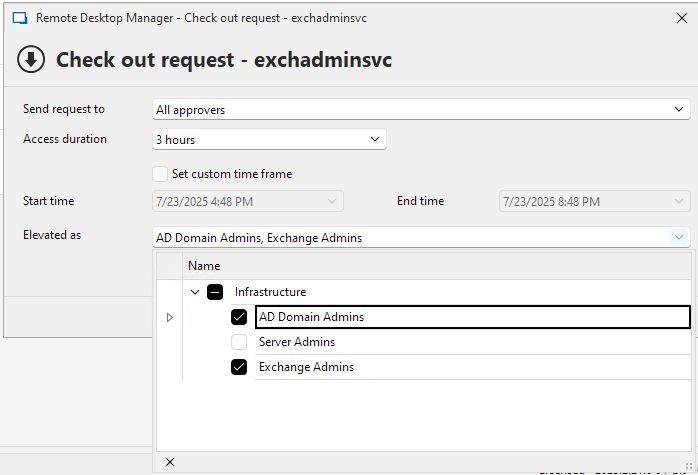The width and height of the screenshot is (698, 475).
Task: Open the End time date picker
Action: pos(676,202)
